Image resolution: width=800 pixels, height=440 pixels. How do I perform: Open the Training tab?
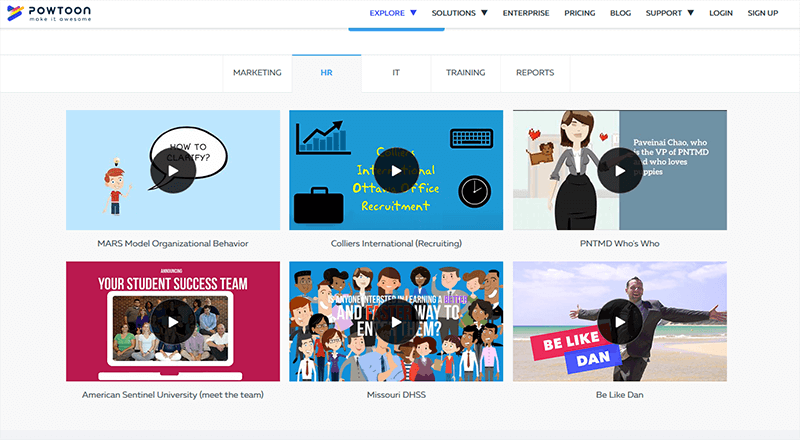click(x=465, y=73)
